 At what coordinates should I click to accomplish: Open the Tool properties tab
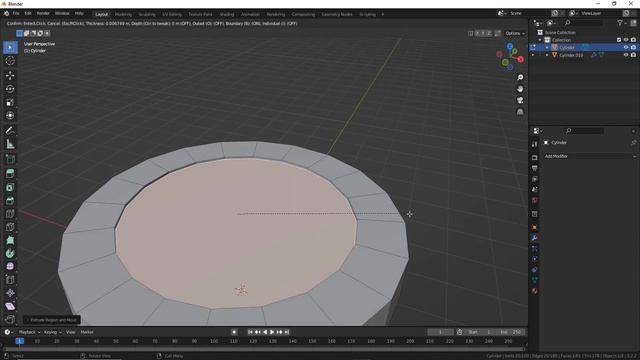pyautogui.click(x=535, y=144)
